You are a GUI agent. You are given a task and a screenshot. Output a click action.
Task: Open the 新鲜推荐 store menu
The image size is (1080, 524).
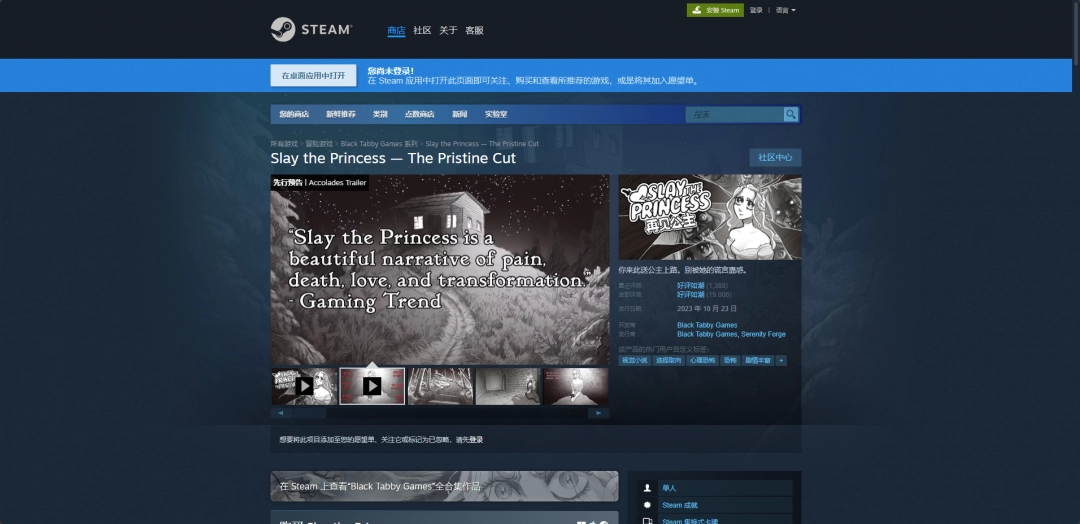340,114
